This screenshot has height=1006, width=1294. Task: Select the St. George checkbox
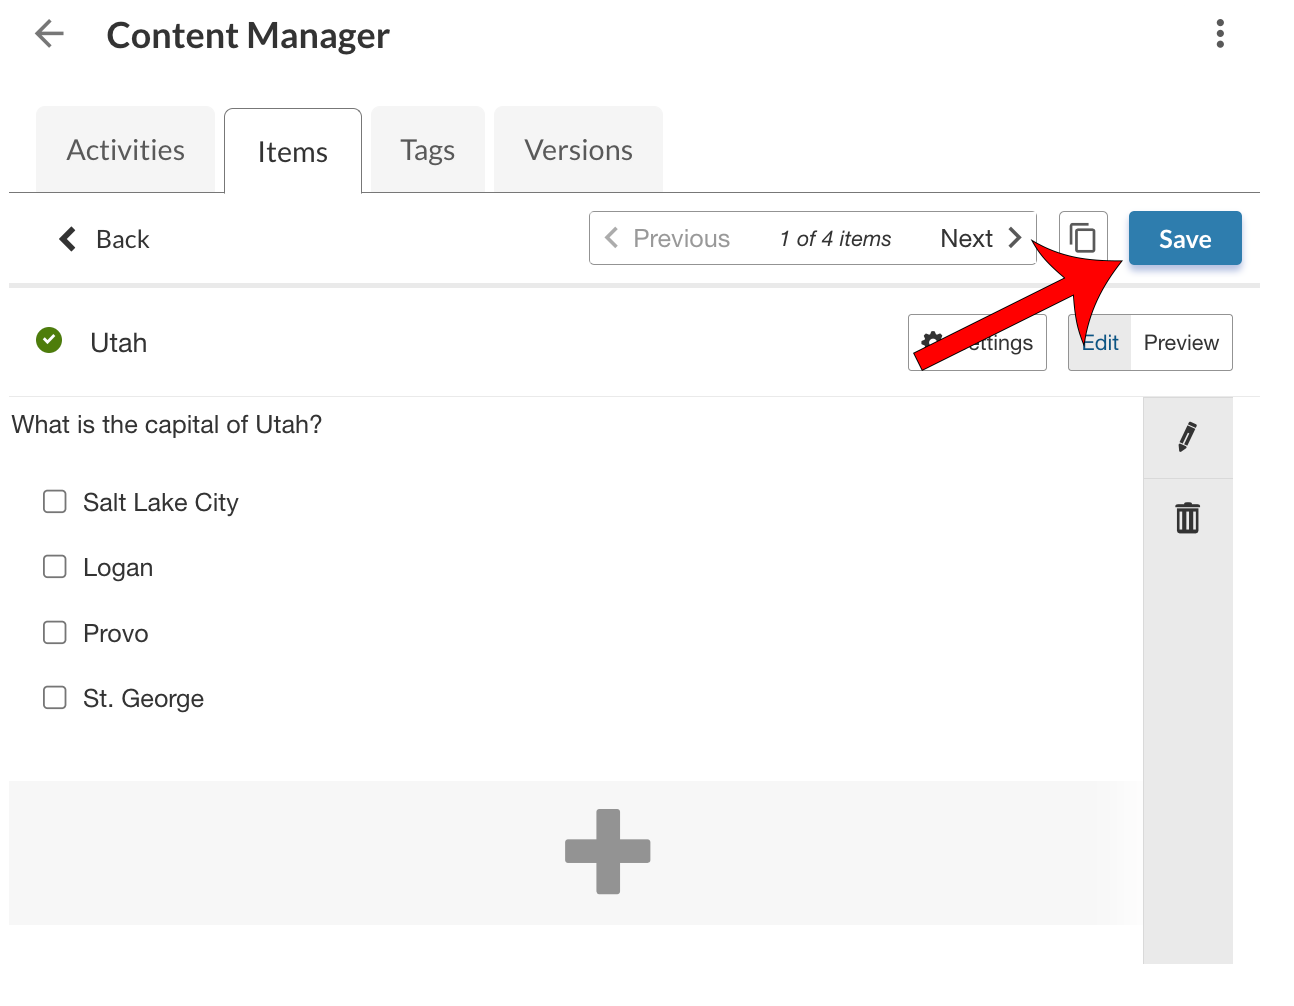[55, 698]
